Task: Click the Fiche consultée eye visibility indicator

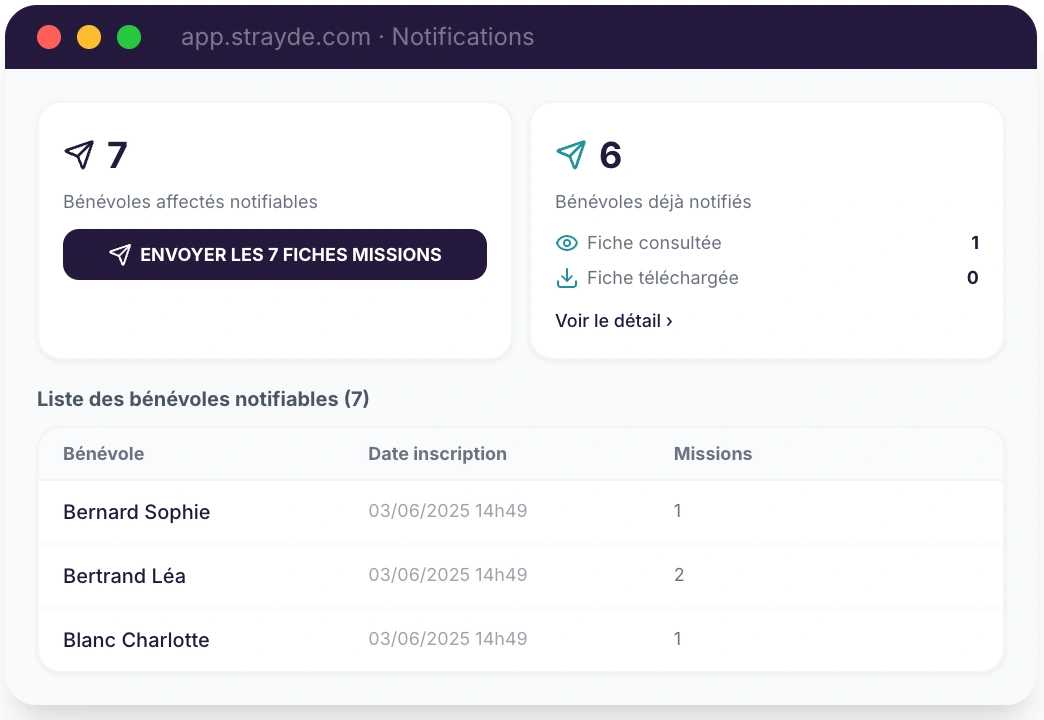Action: [x=567, y=242]
